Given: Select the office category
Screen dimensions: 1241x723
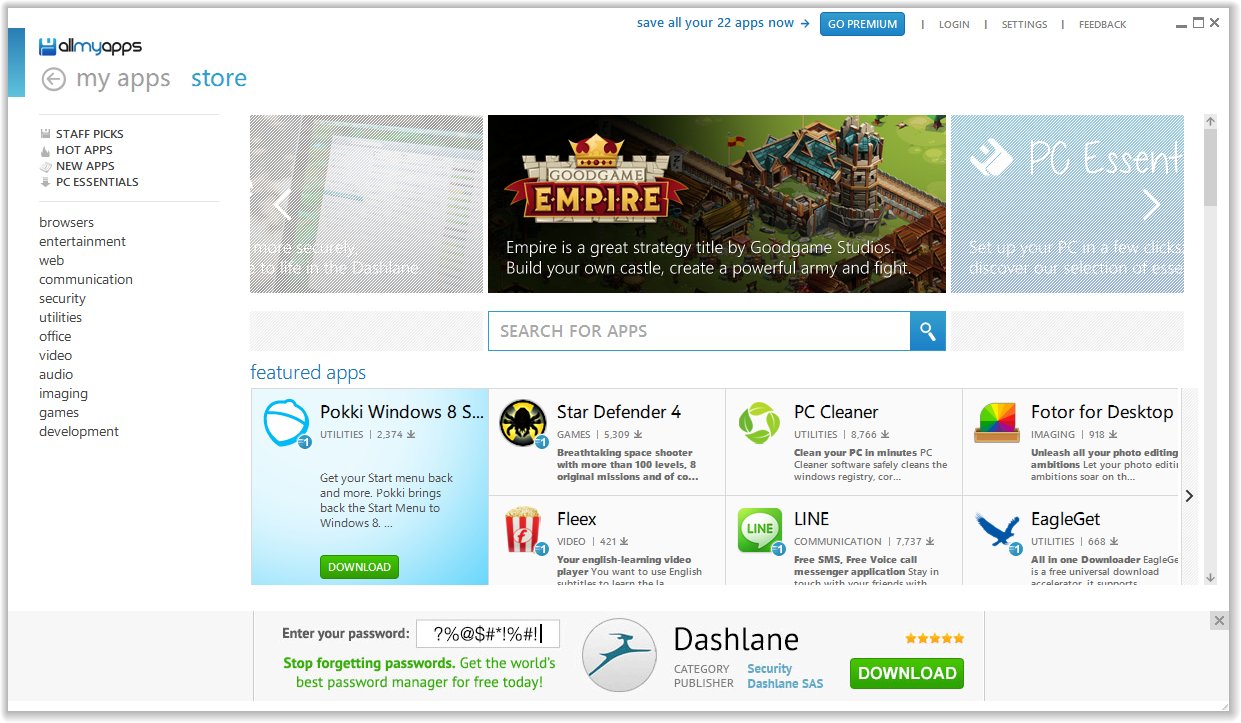Looking at the screenshot, I should (x=55, y=336).
